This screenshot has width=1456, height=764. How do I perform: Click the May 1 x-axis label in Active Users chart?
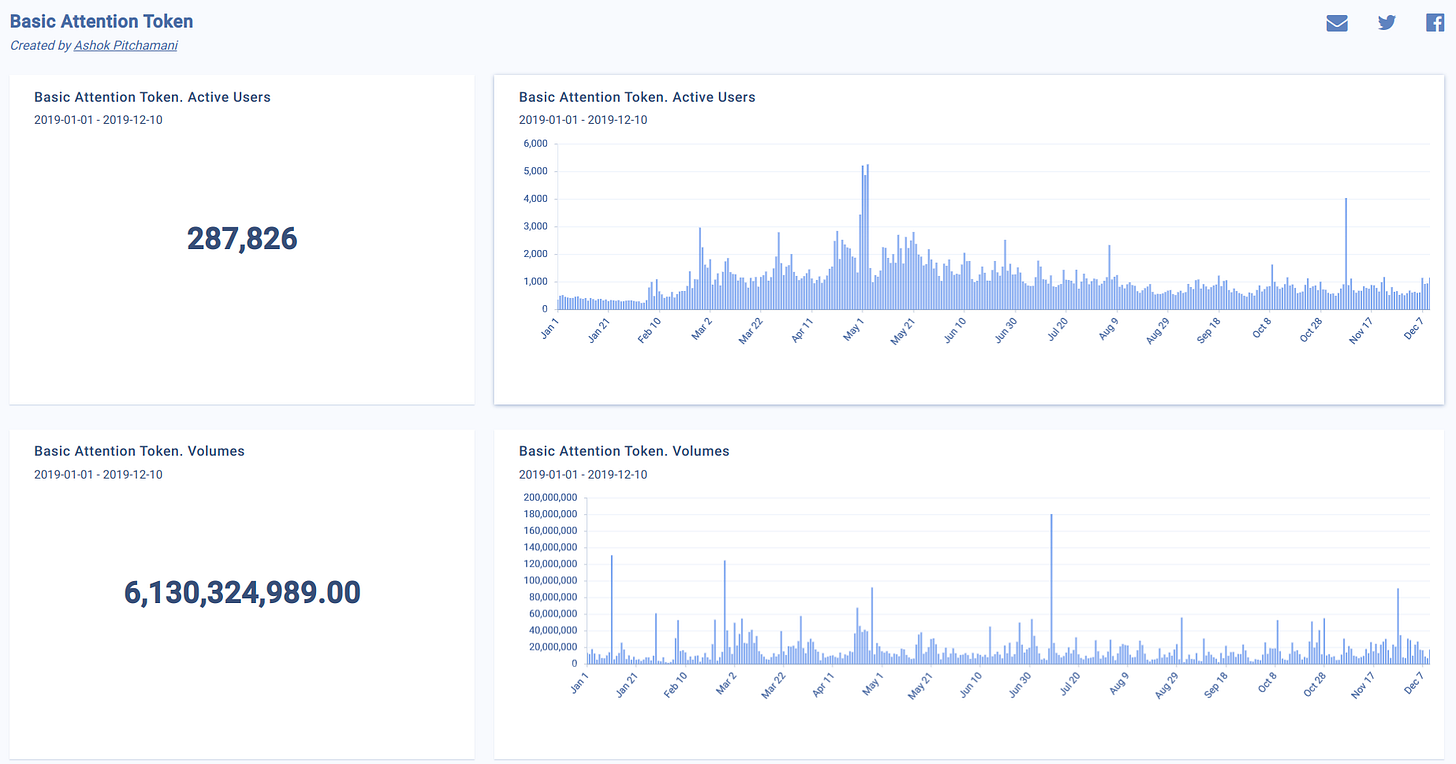853,330
